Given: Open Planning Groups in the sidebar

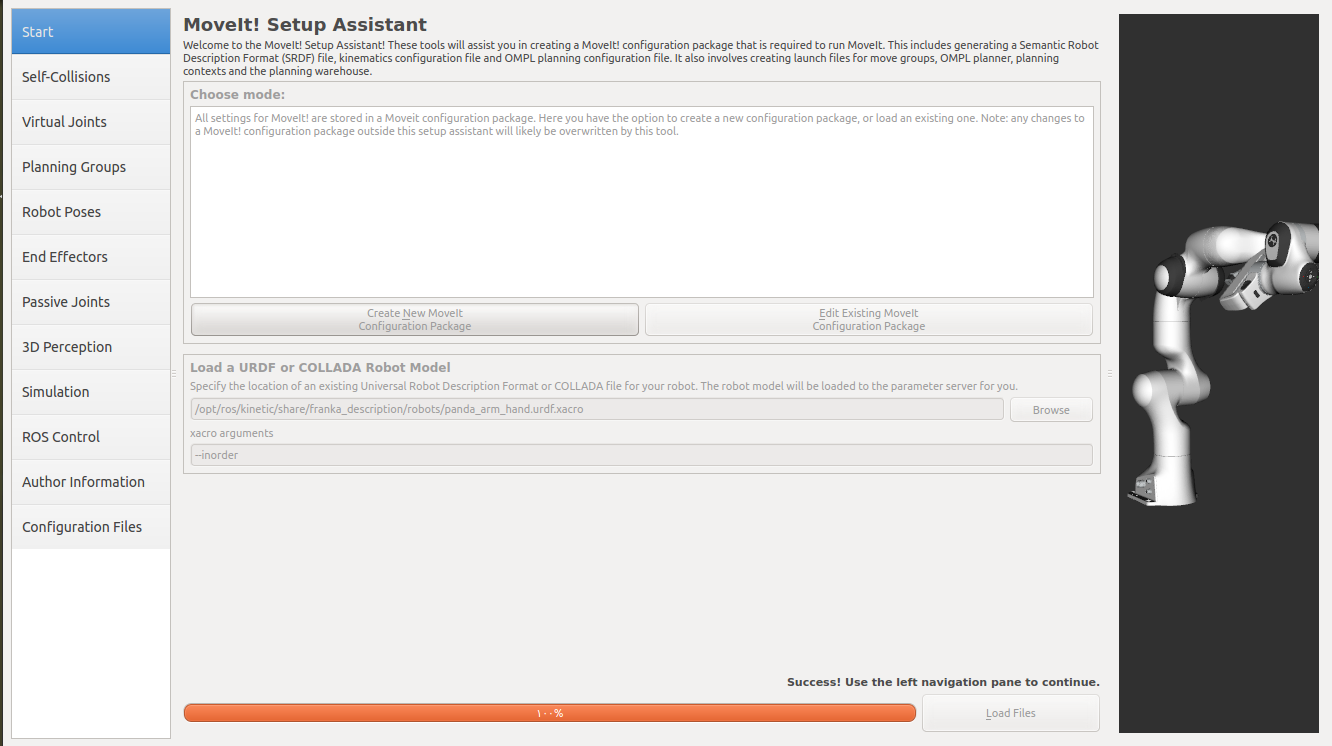Looking at the screenshot, I should (91, 167).
